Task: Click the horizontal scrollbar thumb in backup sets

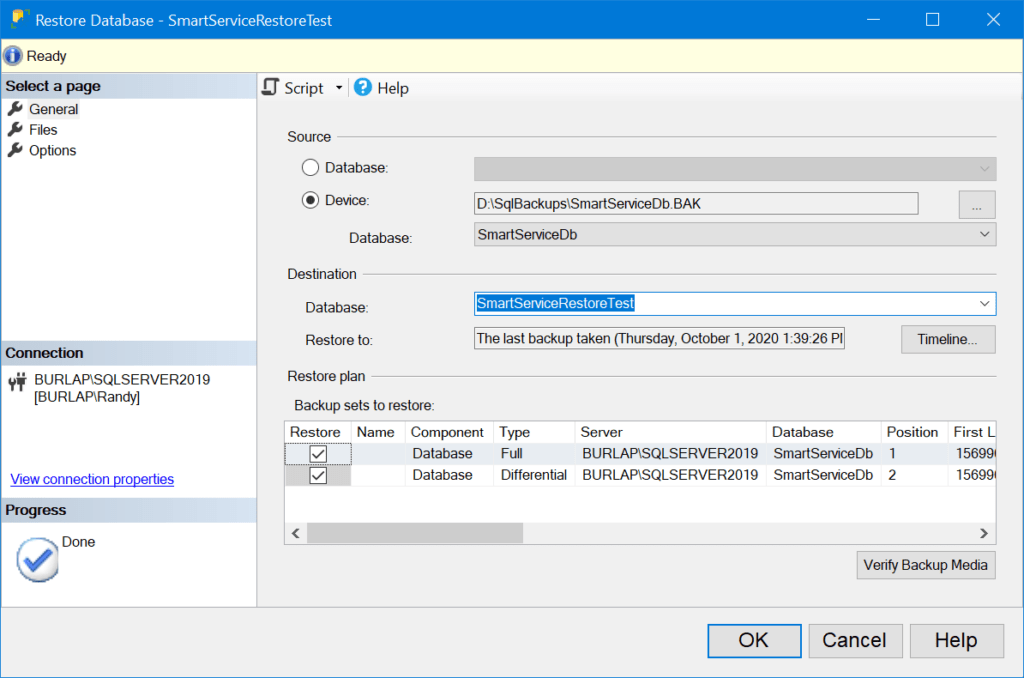Action: [x=415, y=533]
